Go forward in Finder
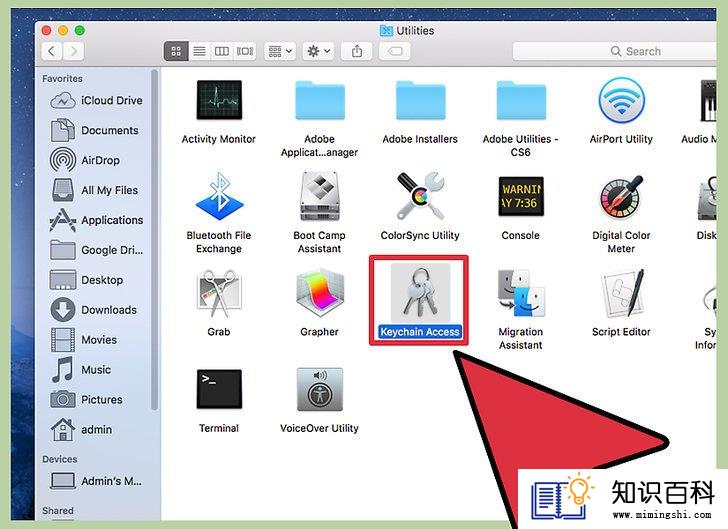This screenshot has height=529, width=728. (73, 51)
